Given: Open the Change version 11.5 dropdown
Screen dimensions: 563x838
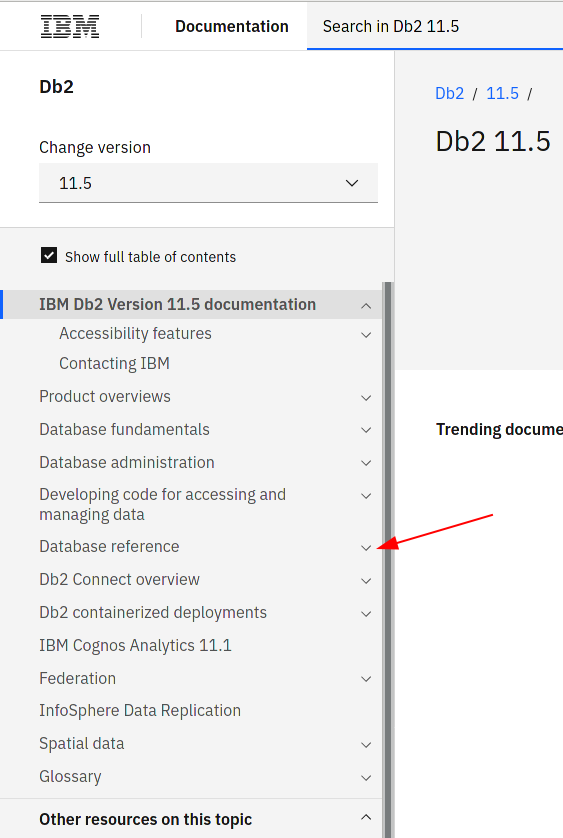Looking at the screenshot, I should [209, 183].
